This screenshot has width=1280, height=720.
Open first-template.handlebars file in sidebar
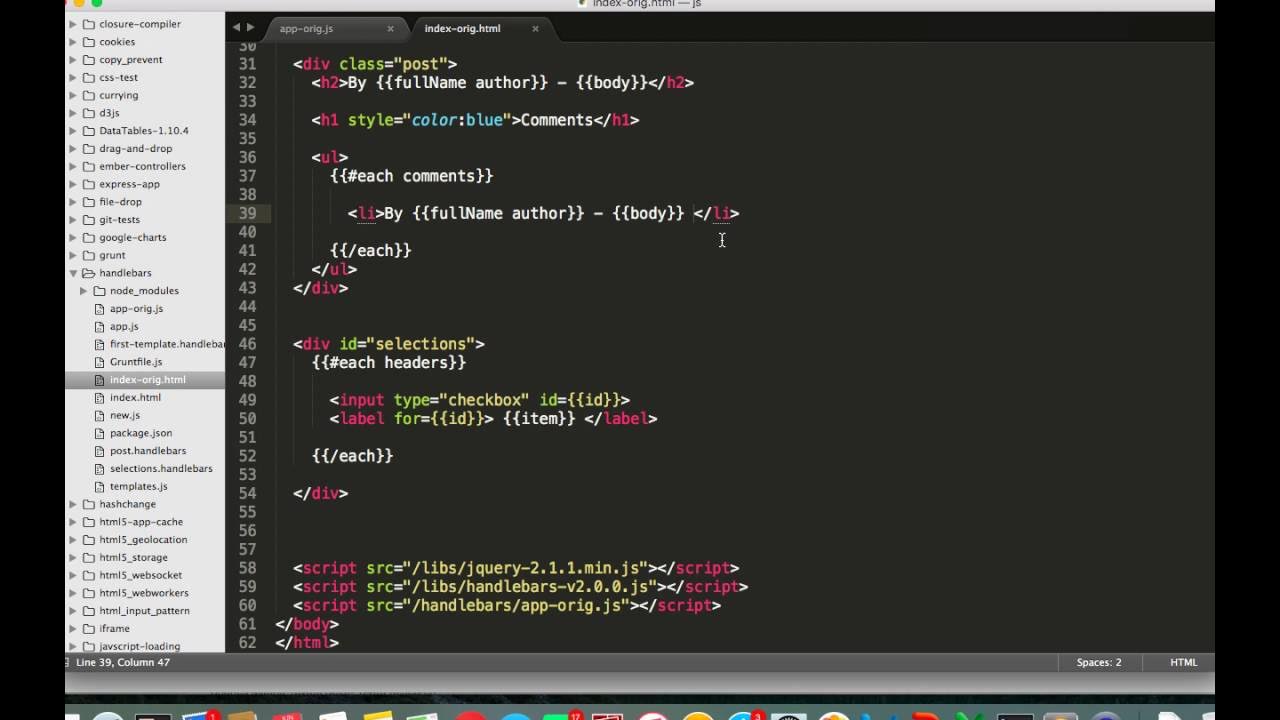(x=167, y=344)
